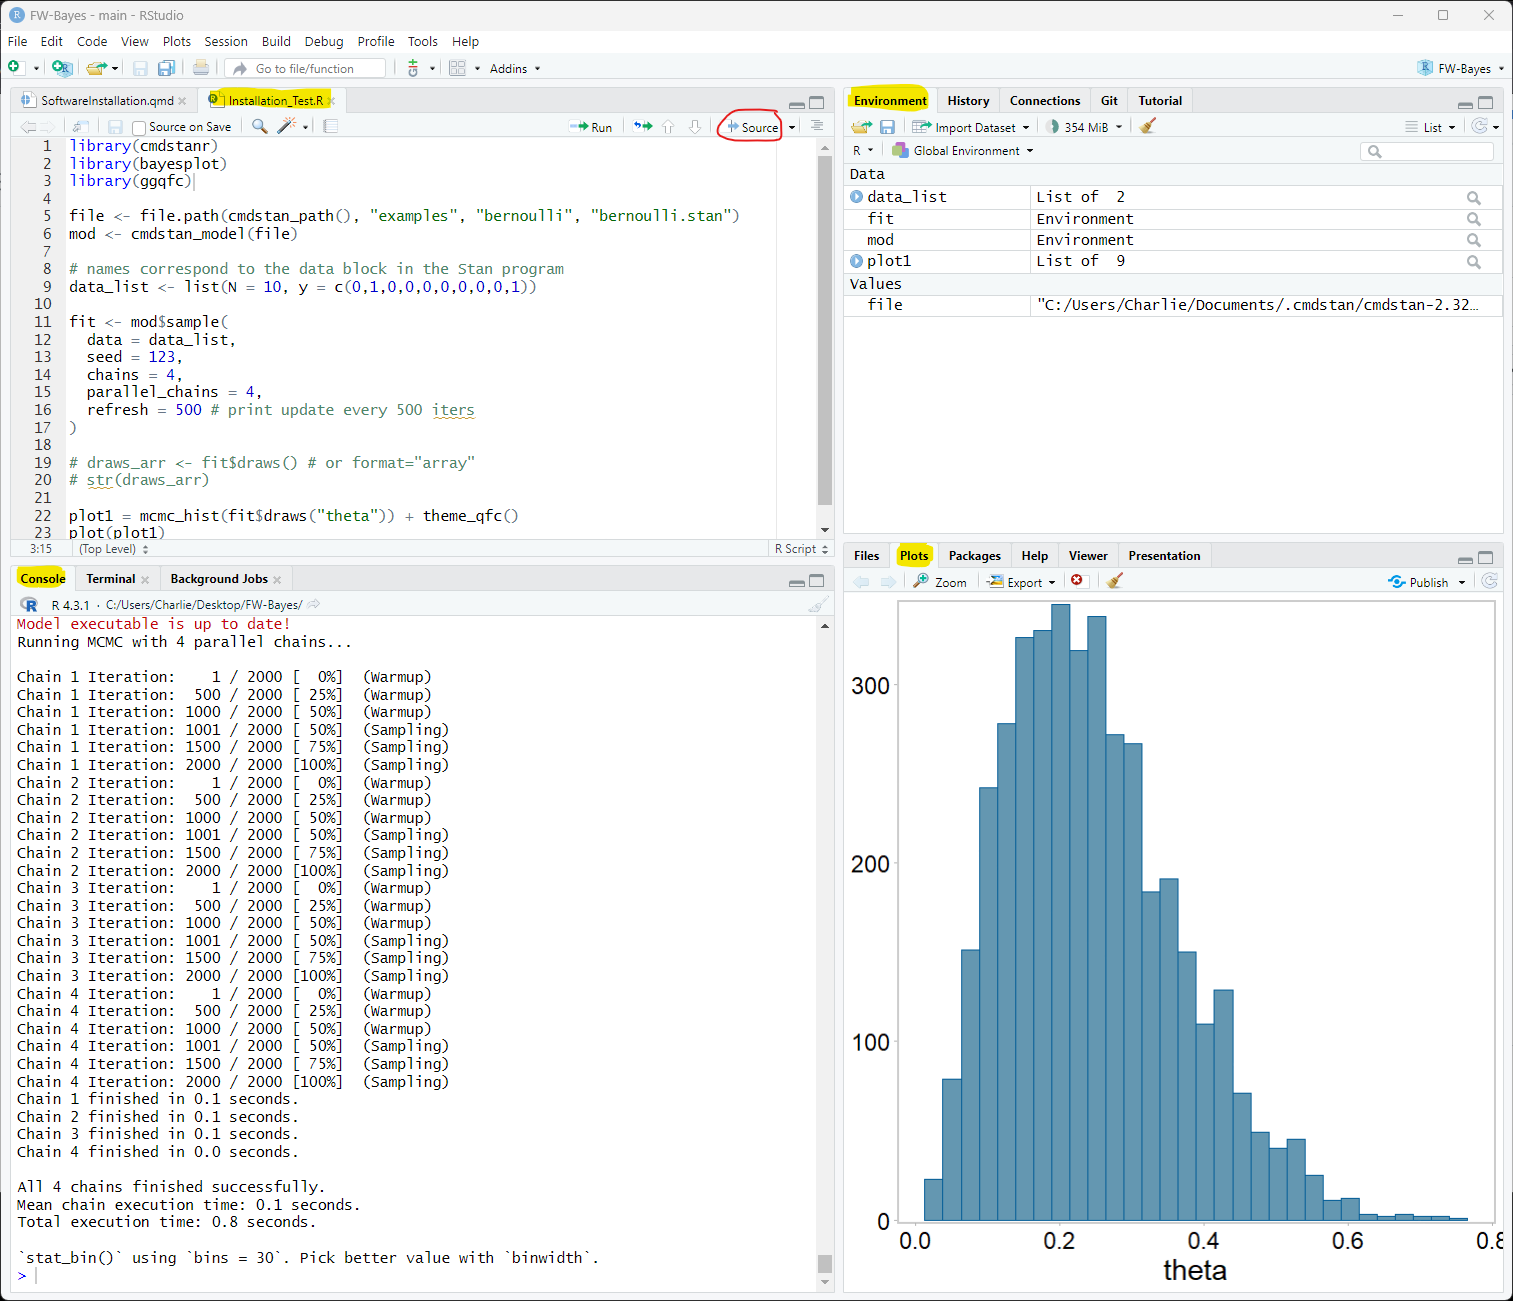Click the magnifier Find/Replace icon in editor
1513x1301 pixels.
[x=259, y=126]
